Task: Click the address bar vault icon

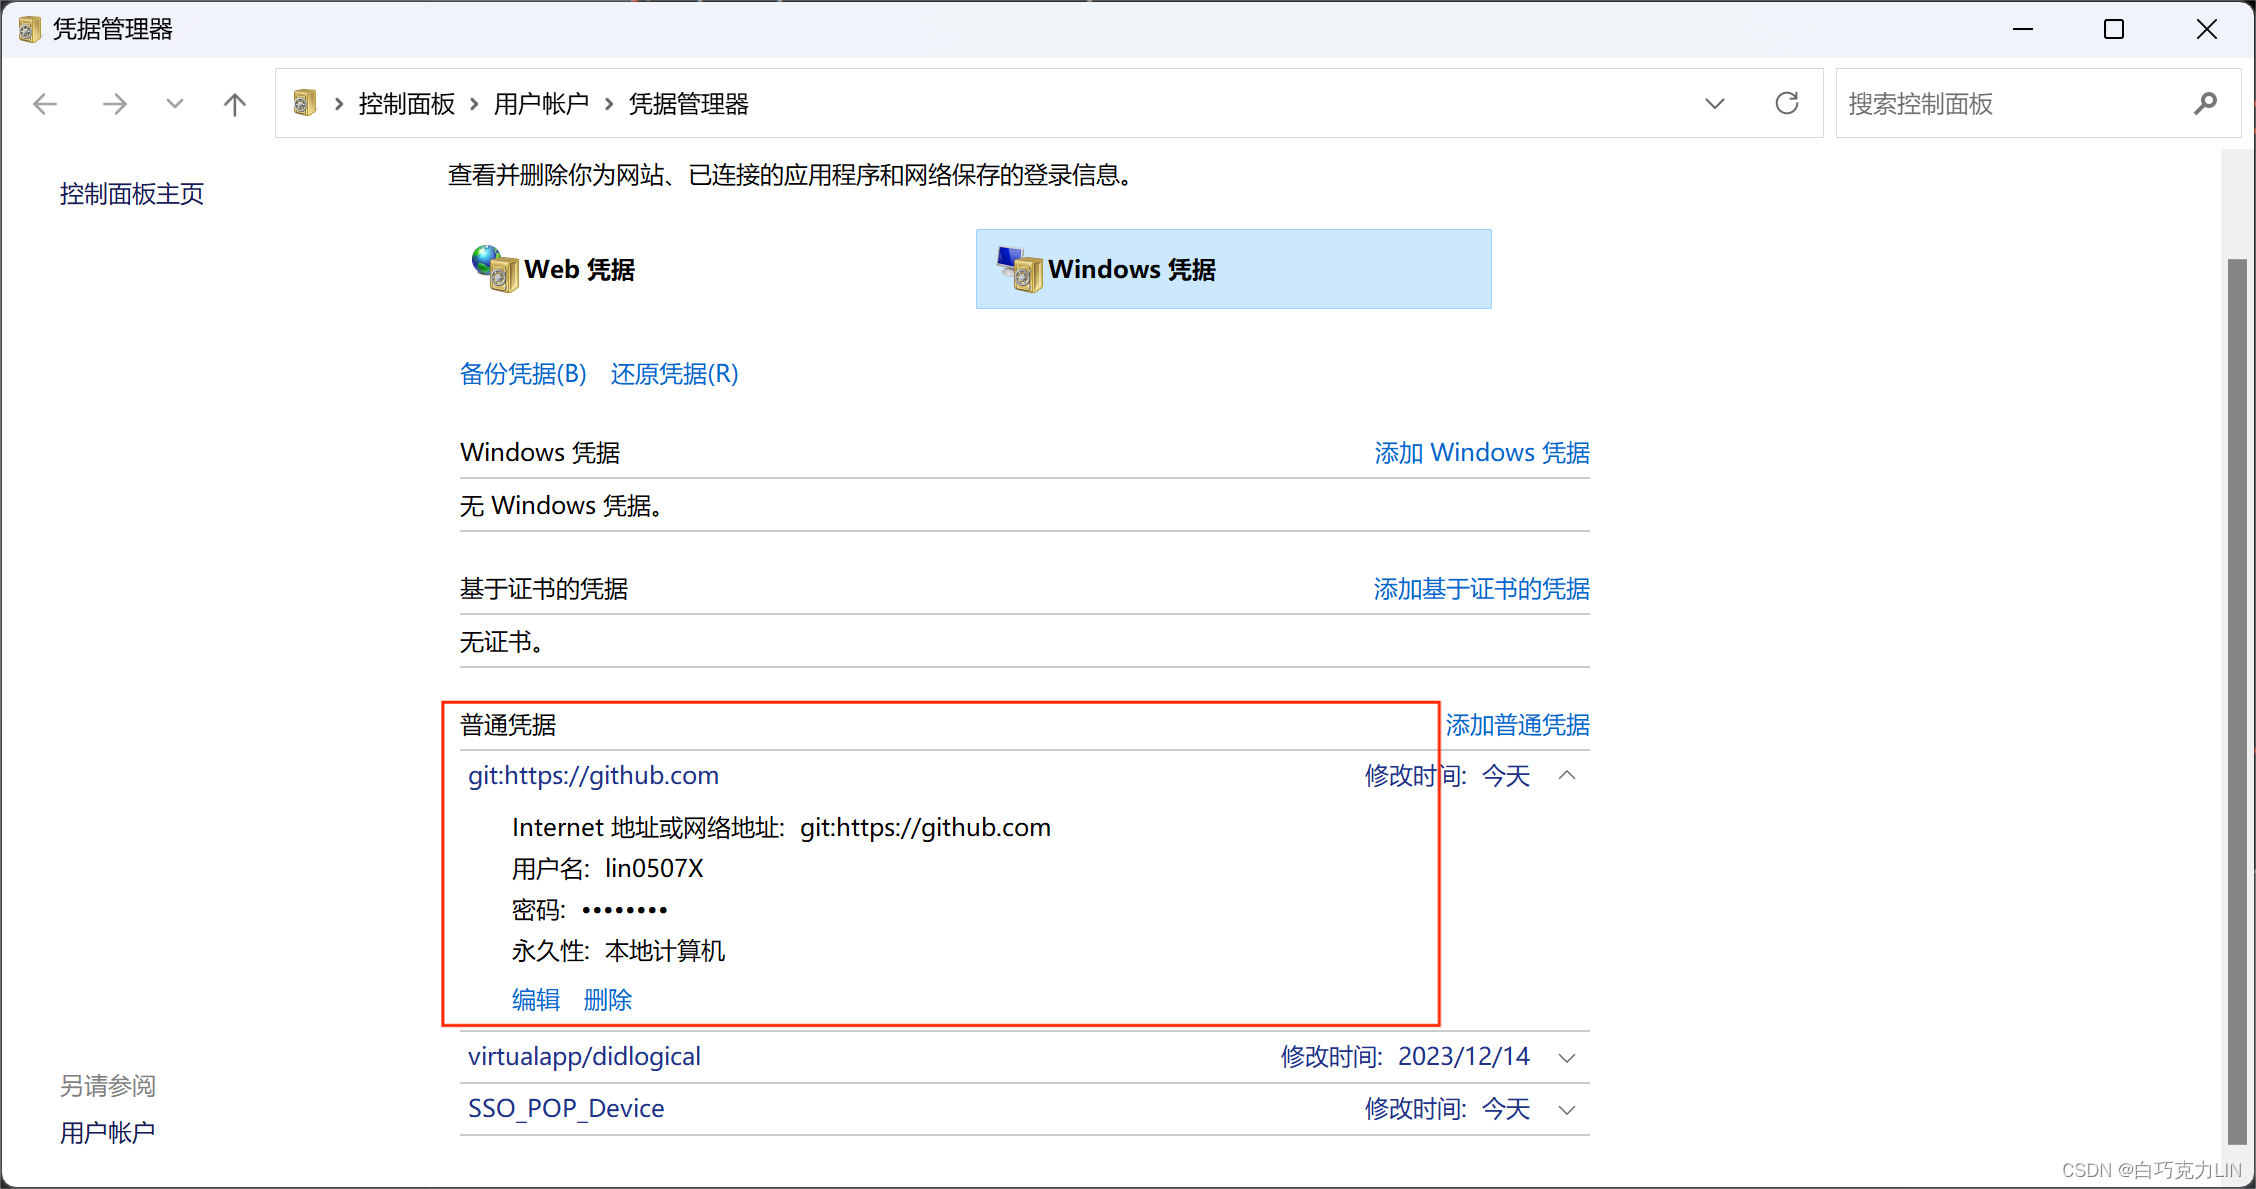Action: [305, 103]
